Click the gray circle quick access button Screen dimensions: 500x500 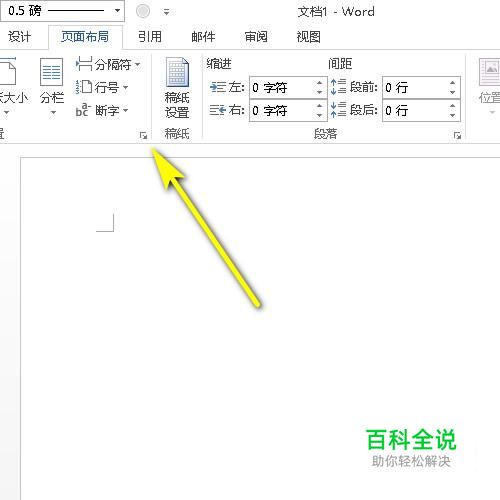click(143, 11)
